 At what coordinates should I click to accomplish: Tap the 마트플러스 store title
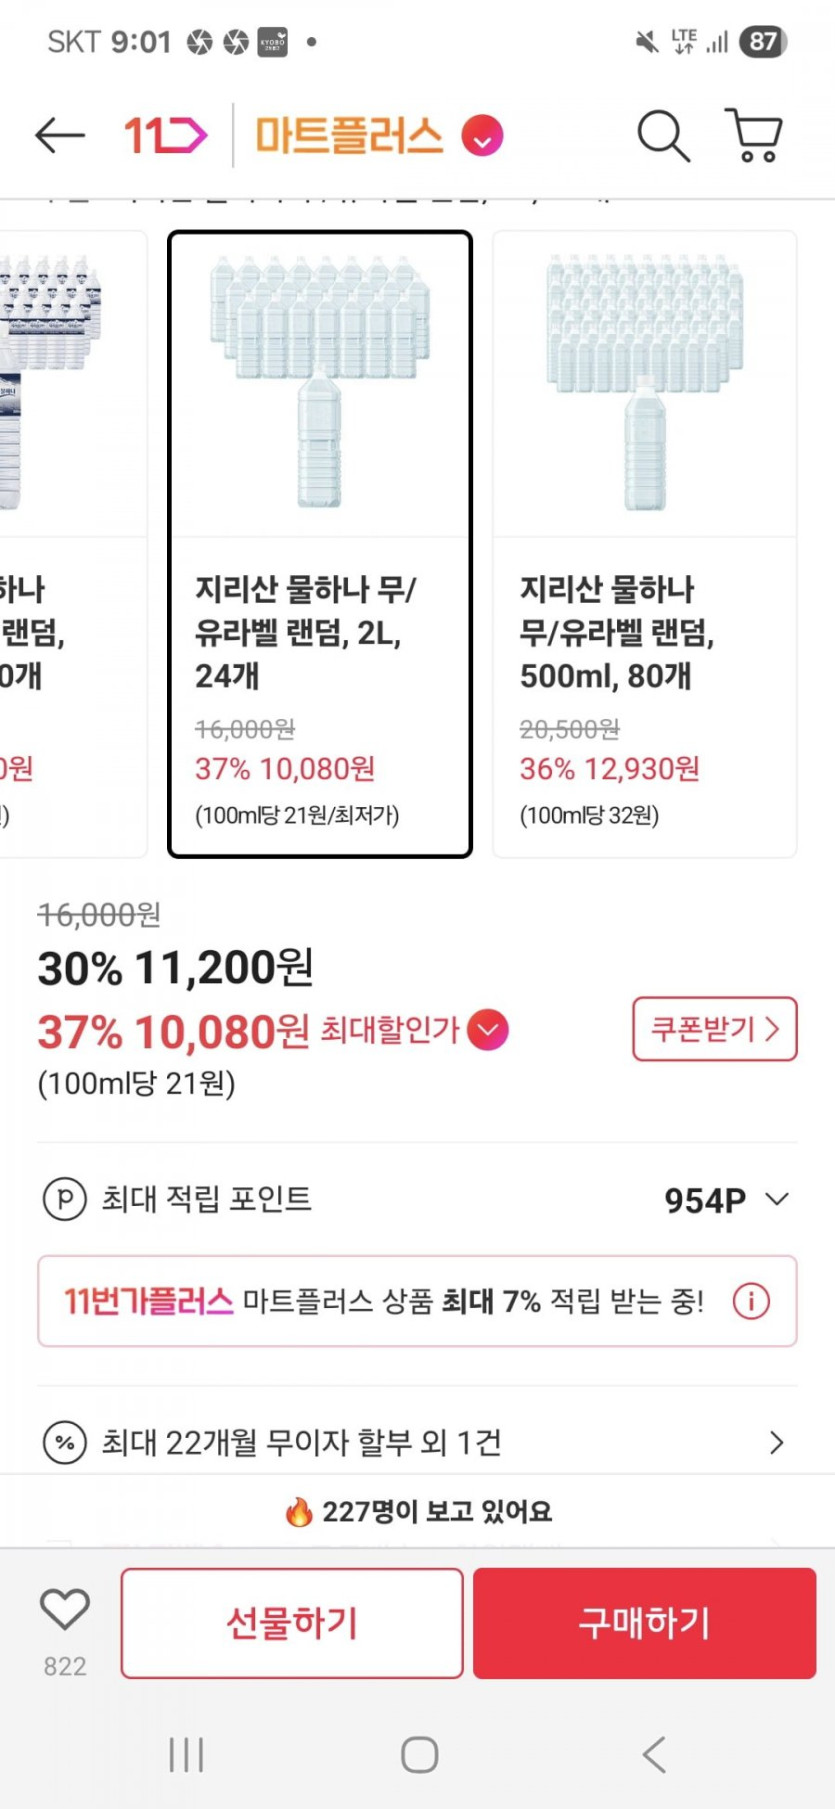coord(349,135)
